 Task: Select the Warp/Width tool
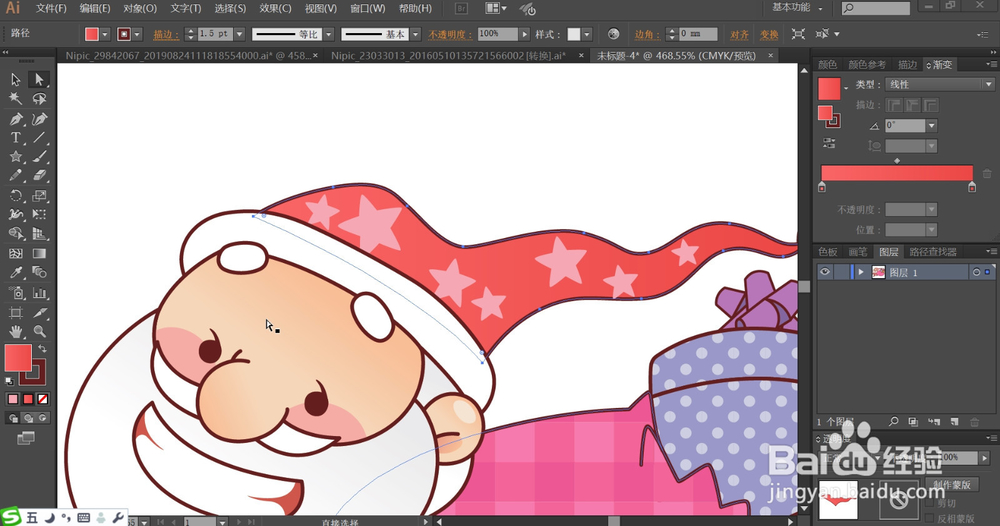tap(16, 215)
